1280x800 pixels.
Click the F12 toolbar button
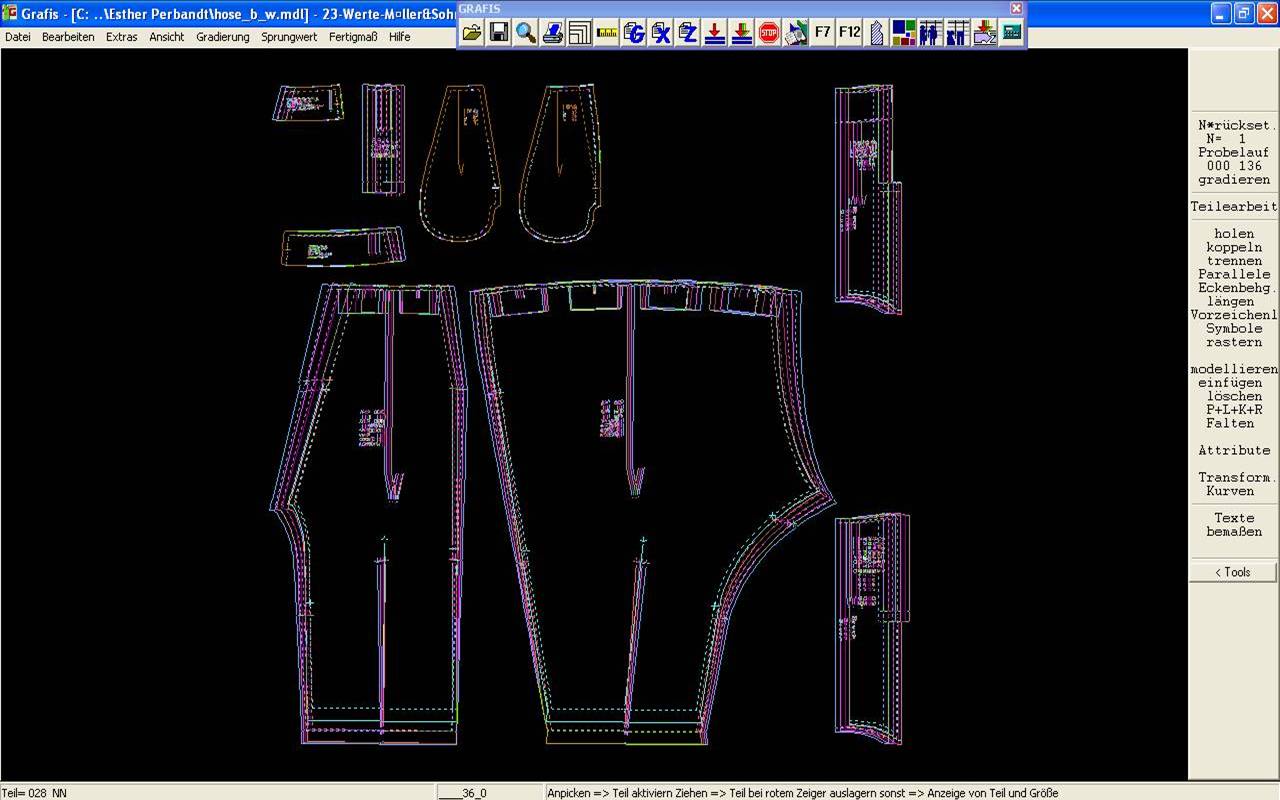[849, 33]
